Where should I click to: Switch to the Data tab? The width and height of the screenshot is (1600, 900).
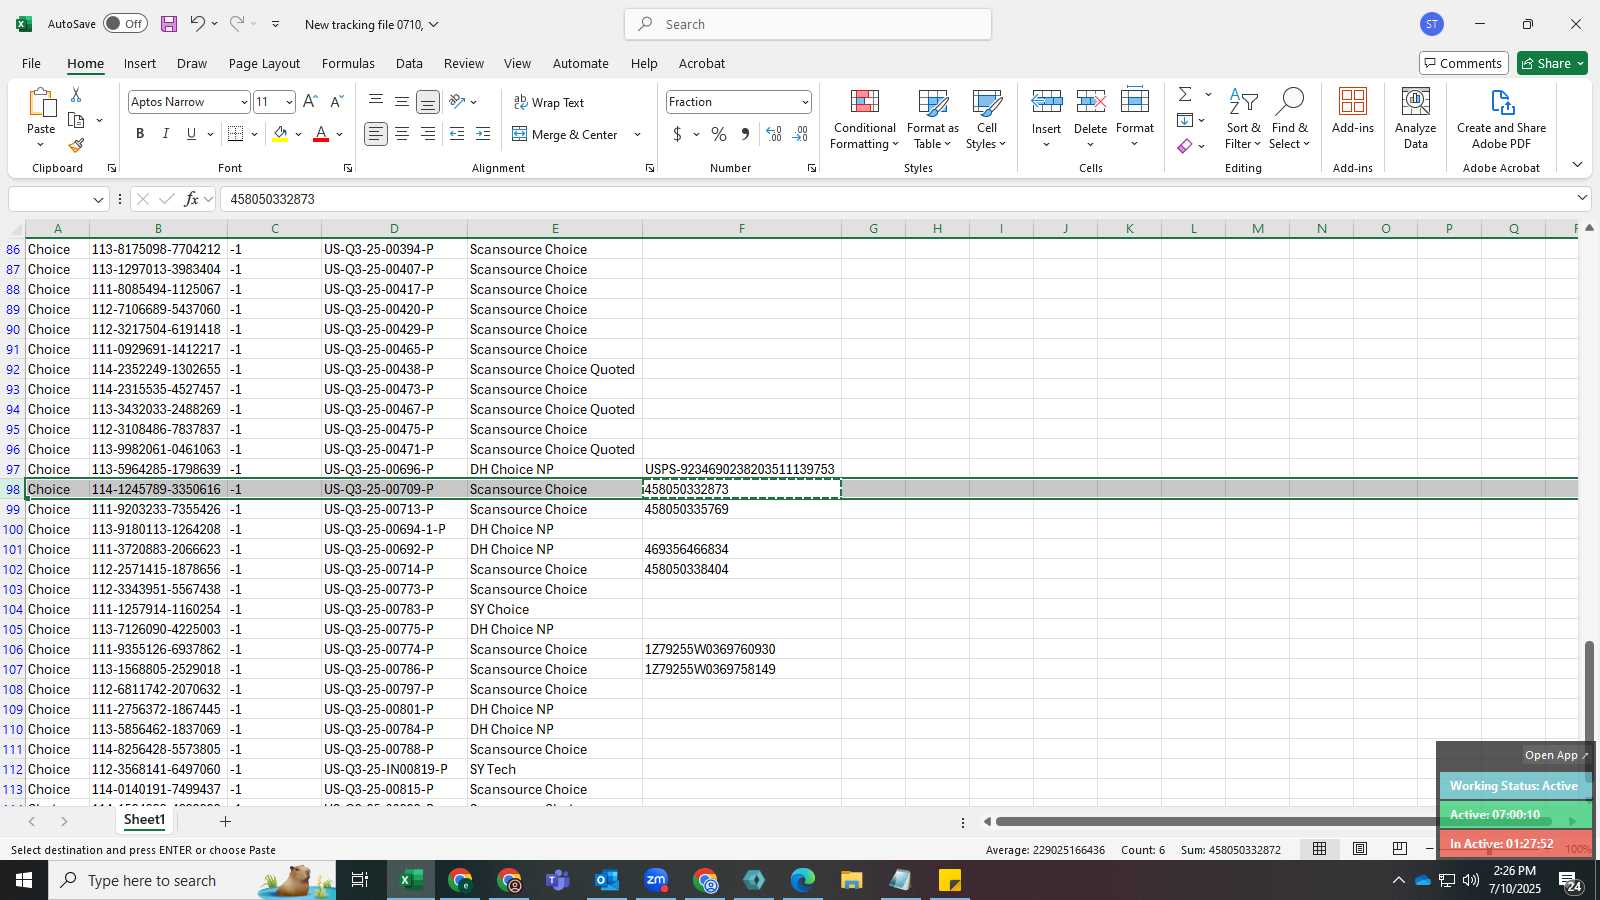click(409, 63)
